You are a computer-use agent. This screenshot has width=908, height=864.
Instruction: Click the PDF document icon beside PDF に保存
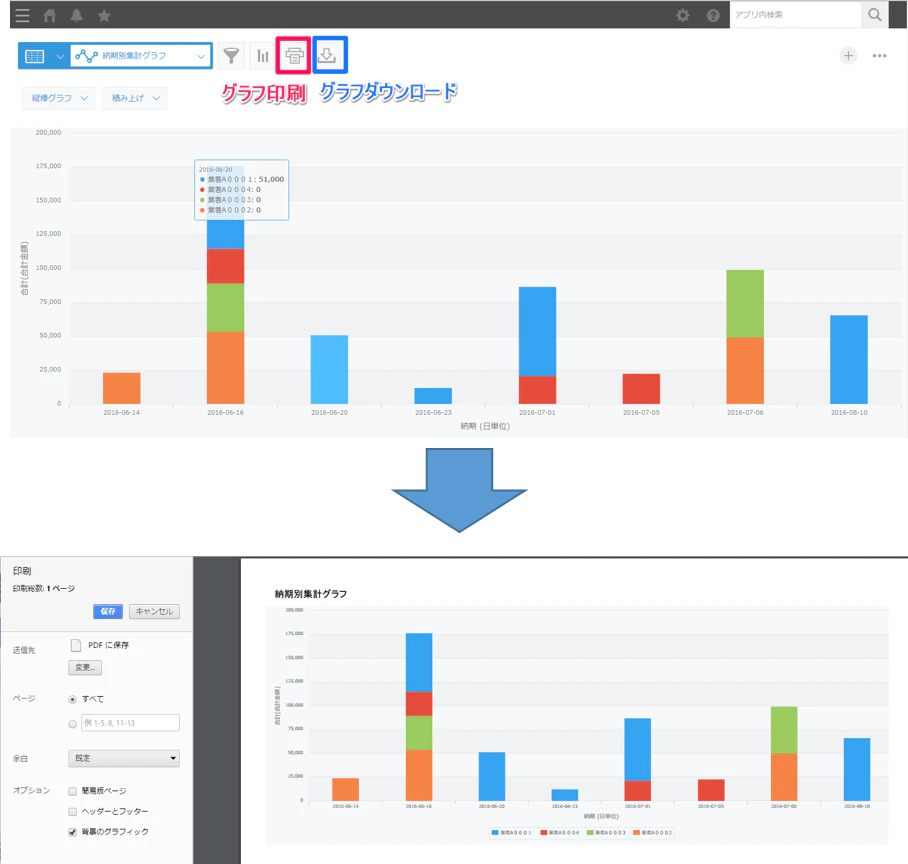click(75, 645)
